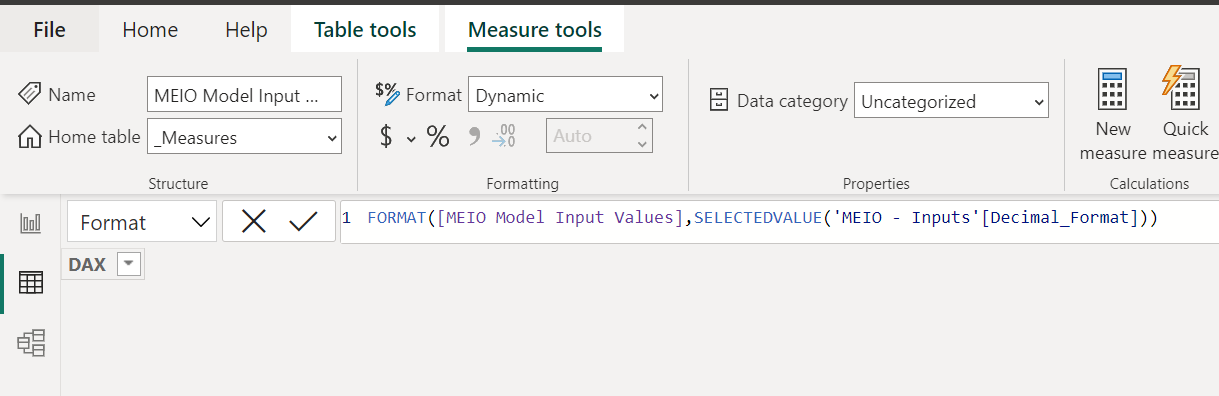Click the Format $% icon
The height and width of the screenshot is (396, 1219).
coord(387,93)
